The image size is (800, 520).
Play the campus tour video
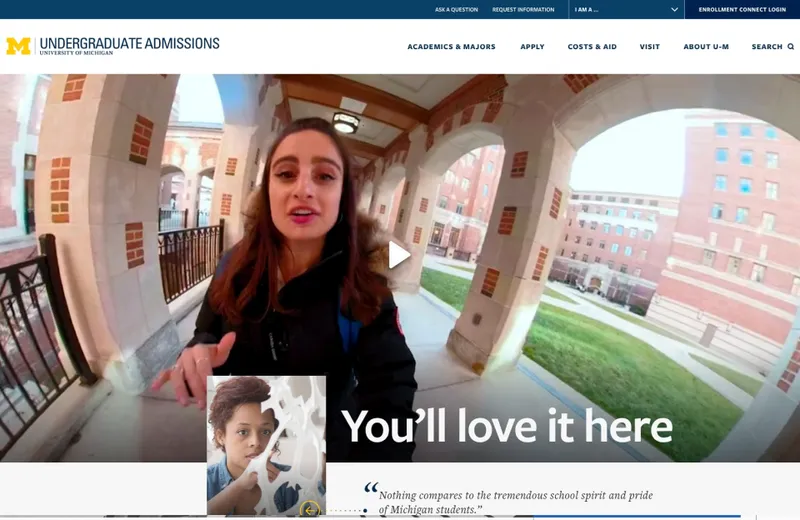pyautogui.click(x=399, y=255)
